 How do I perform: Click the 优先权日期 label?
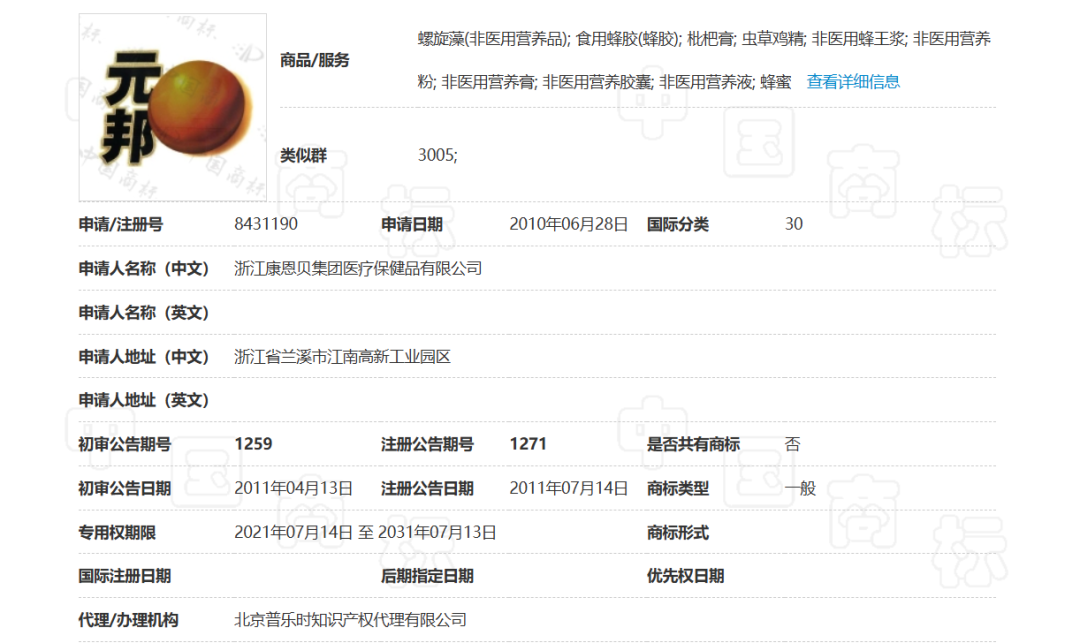point(685,576)
